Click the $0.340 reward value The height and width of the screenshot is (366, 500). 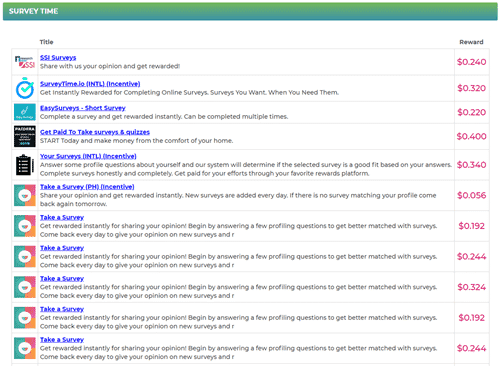471,165
